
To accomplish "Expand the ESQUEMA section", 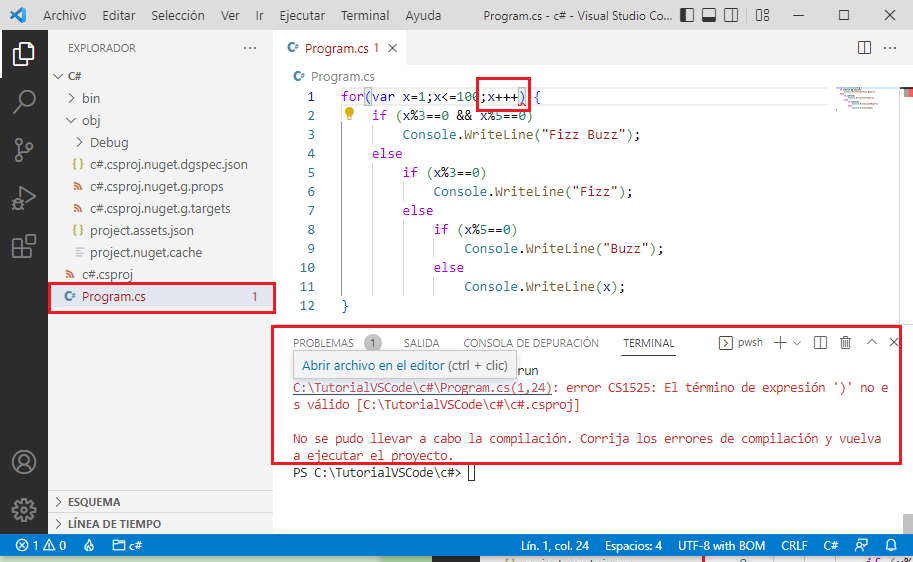I will point(160,501).
